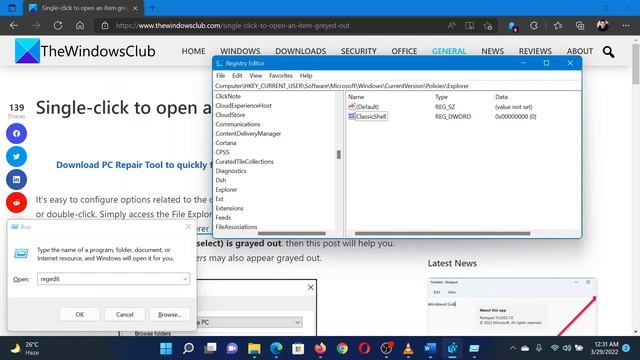Select the Cortana key in tree
This screenshot has height=360, width=640.
(x=226, y=143)
